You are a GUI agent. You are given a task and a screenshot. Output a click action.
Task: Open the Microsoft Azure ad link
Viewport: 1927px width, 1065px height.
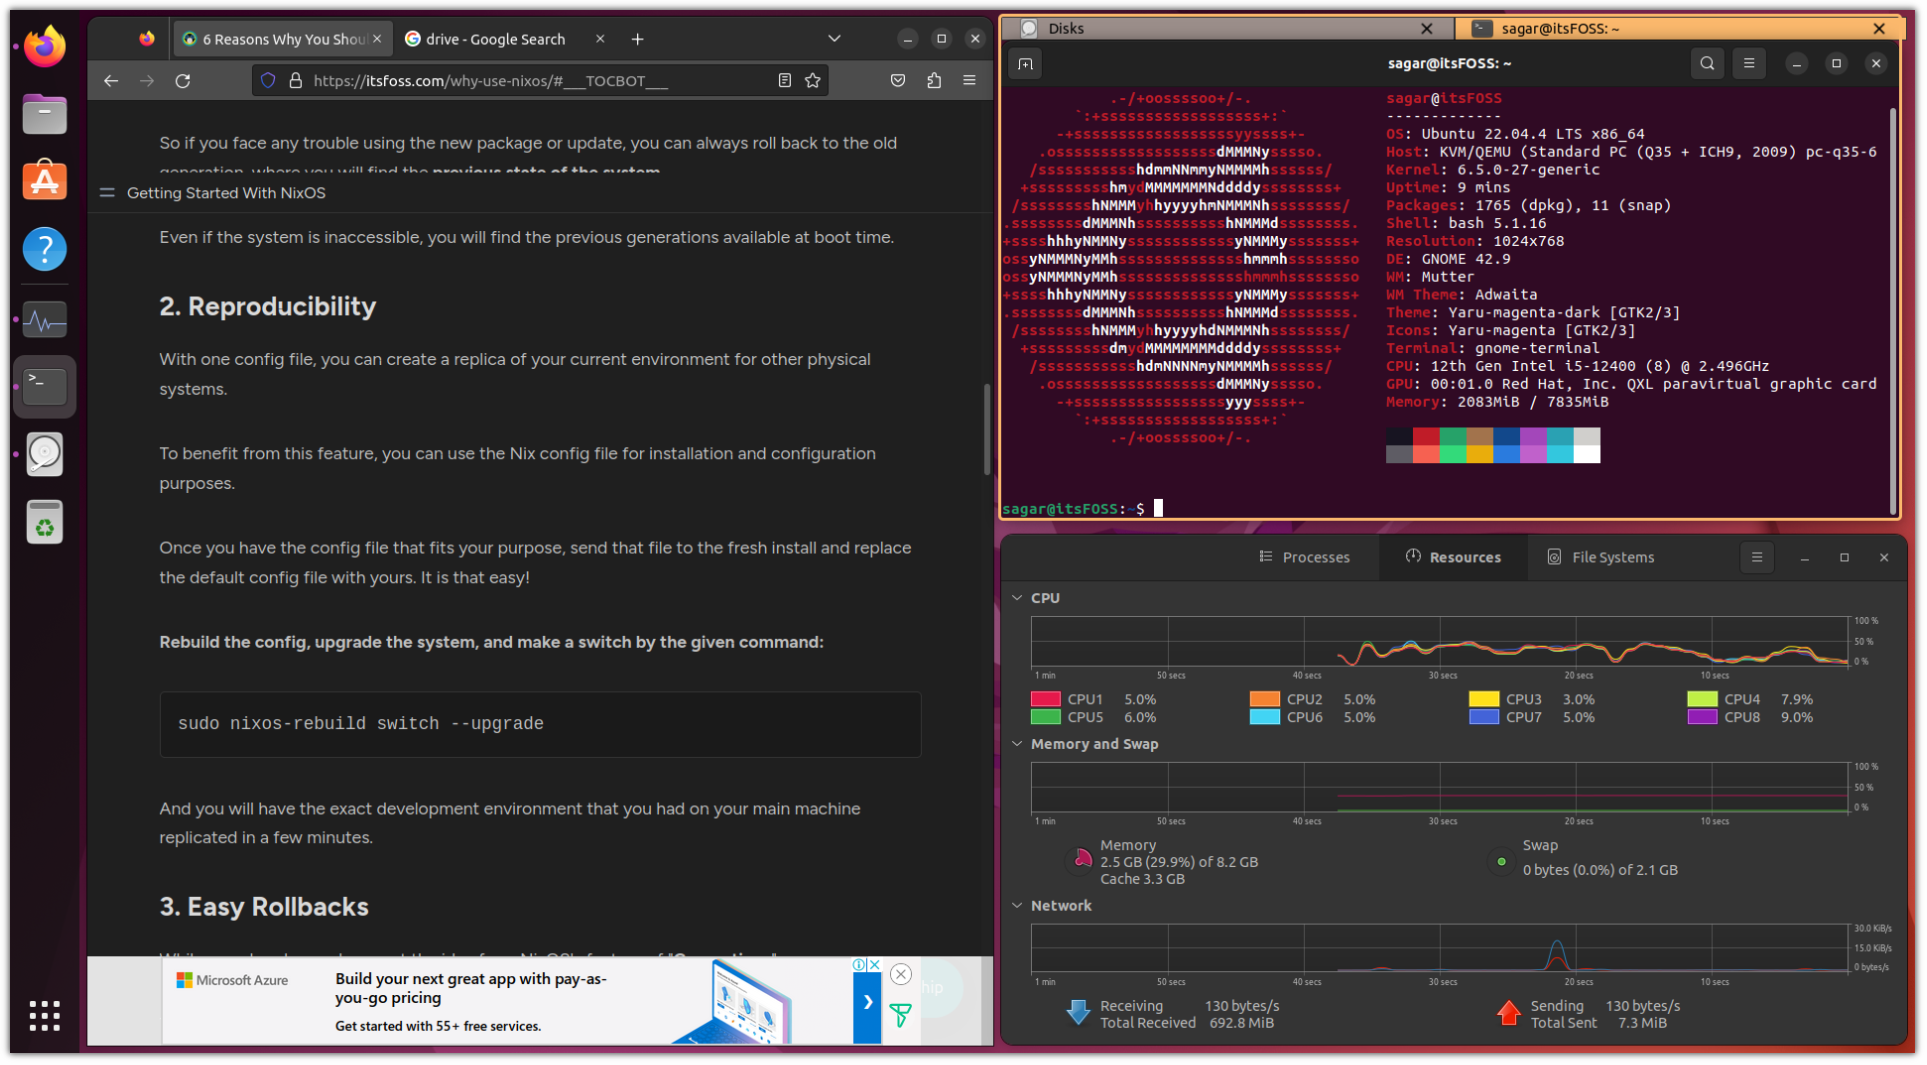coord(470,990)
